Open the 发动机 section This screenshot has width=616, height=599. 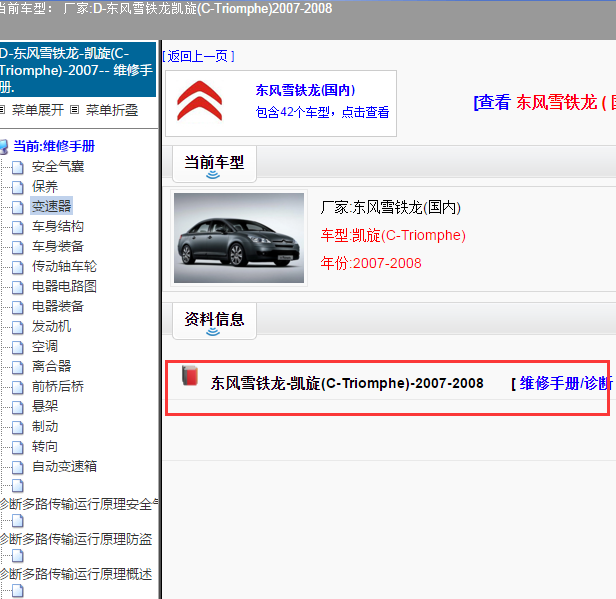[x=51, y=326]
